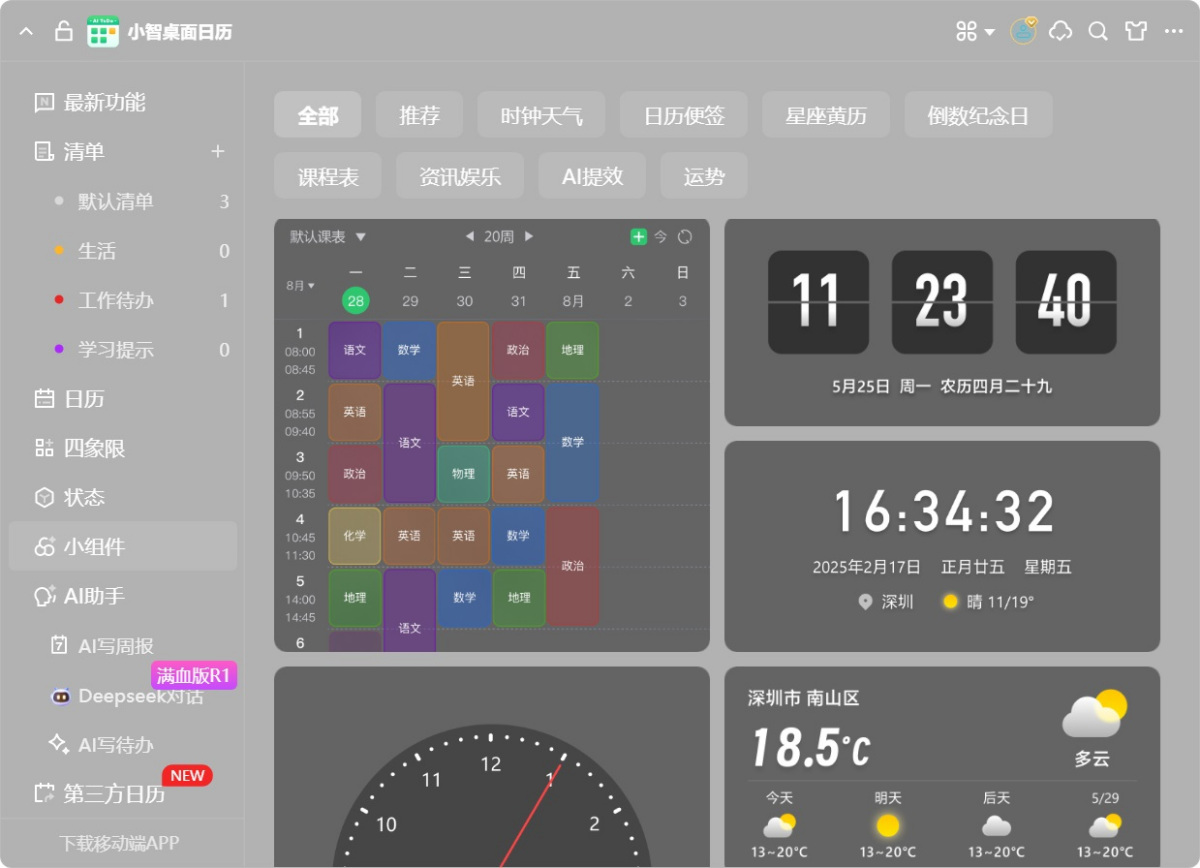Click the refresh icon in the timetable widget

click(x=685, y=236)
